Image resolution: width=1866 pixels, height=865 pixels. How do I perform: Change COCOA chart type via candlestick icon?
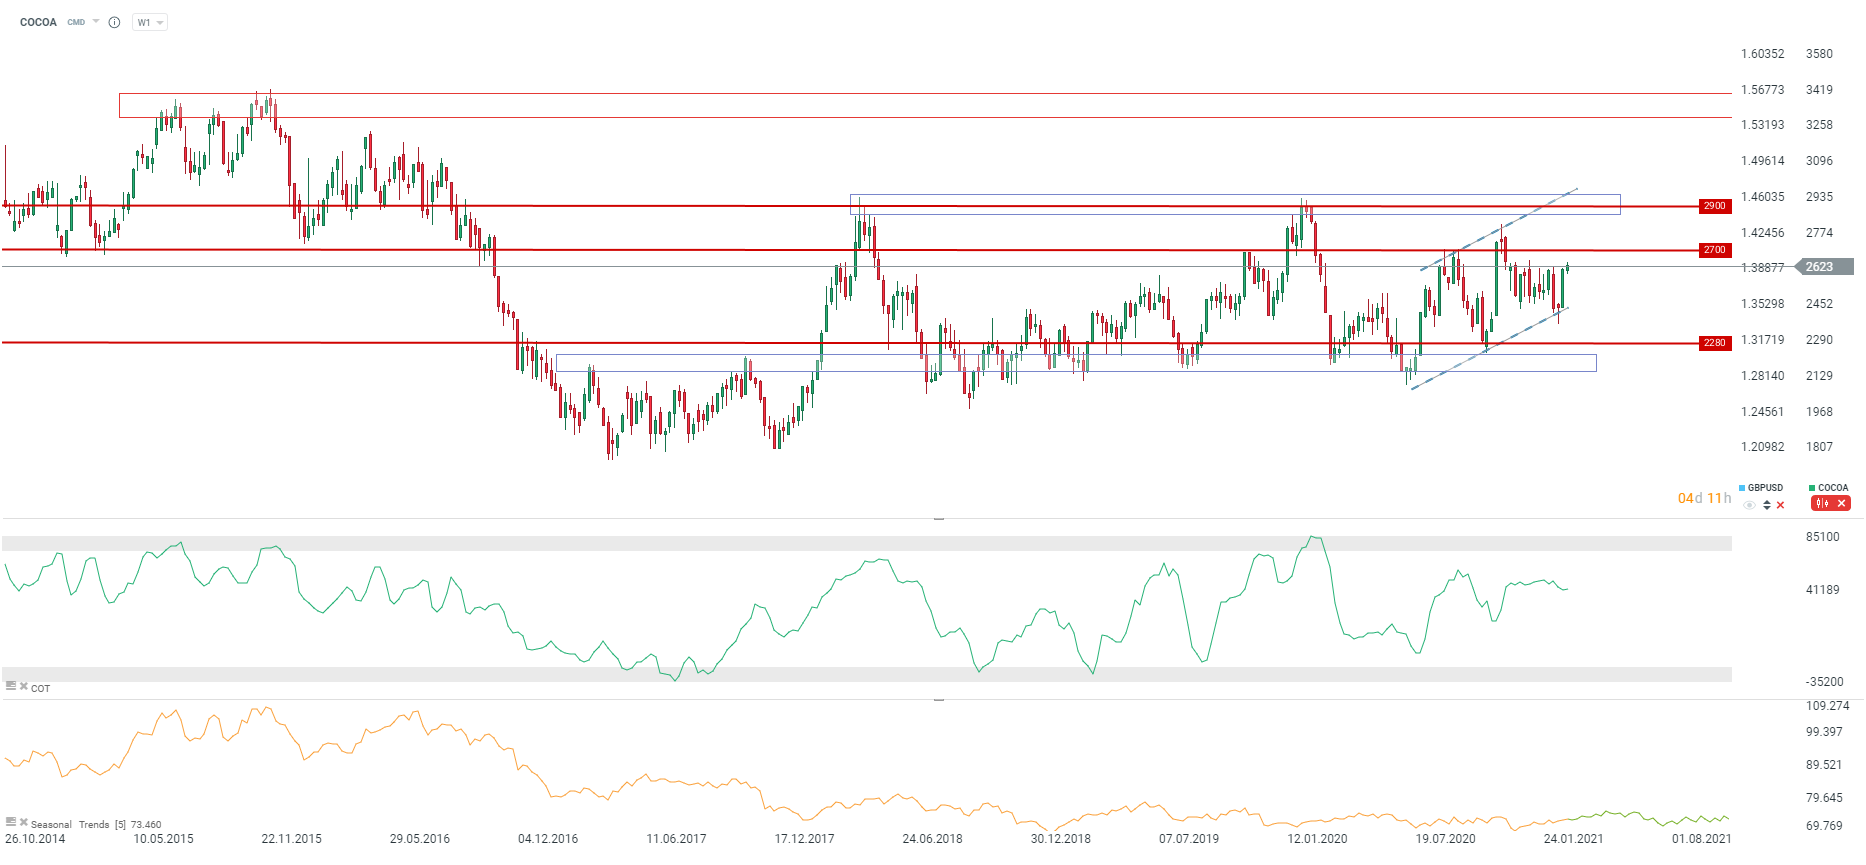click(x=1822, y=503)
